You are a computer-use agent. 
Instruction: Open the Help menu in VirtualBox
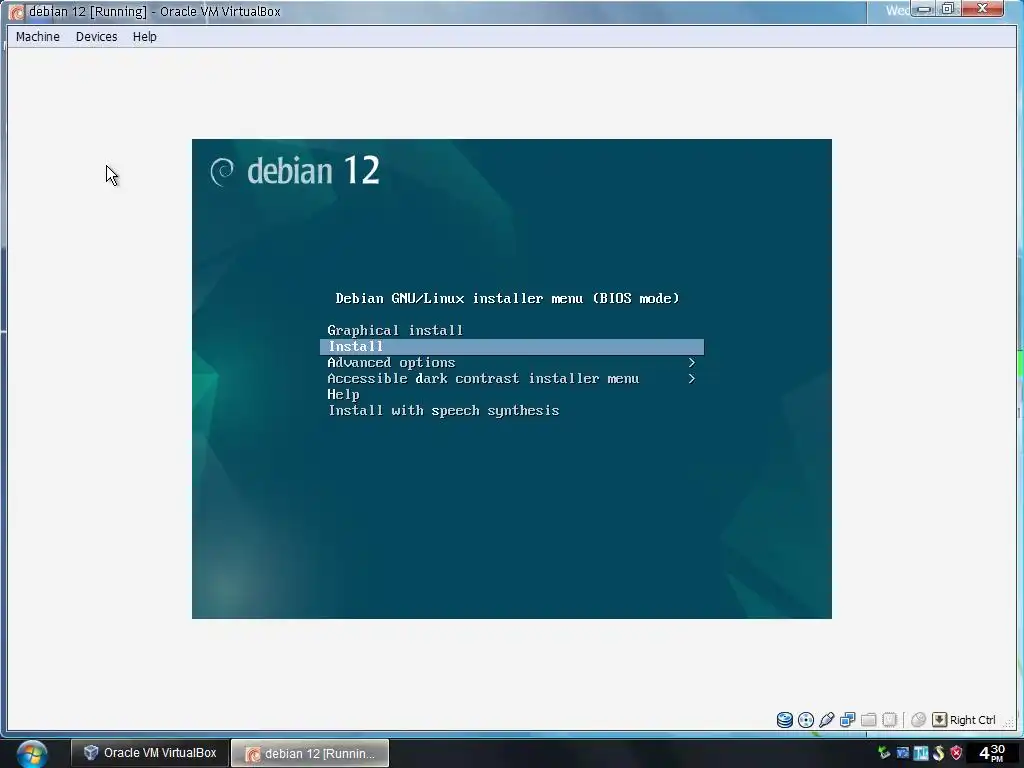pos(144,37)
